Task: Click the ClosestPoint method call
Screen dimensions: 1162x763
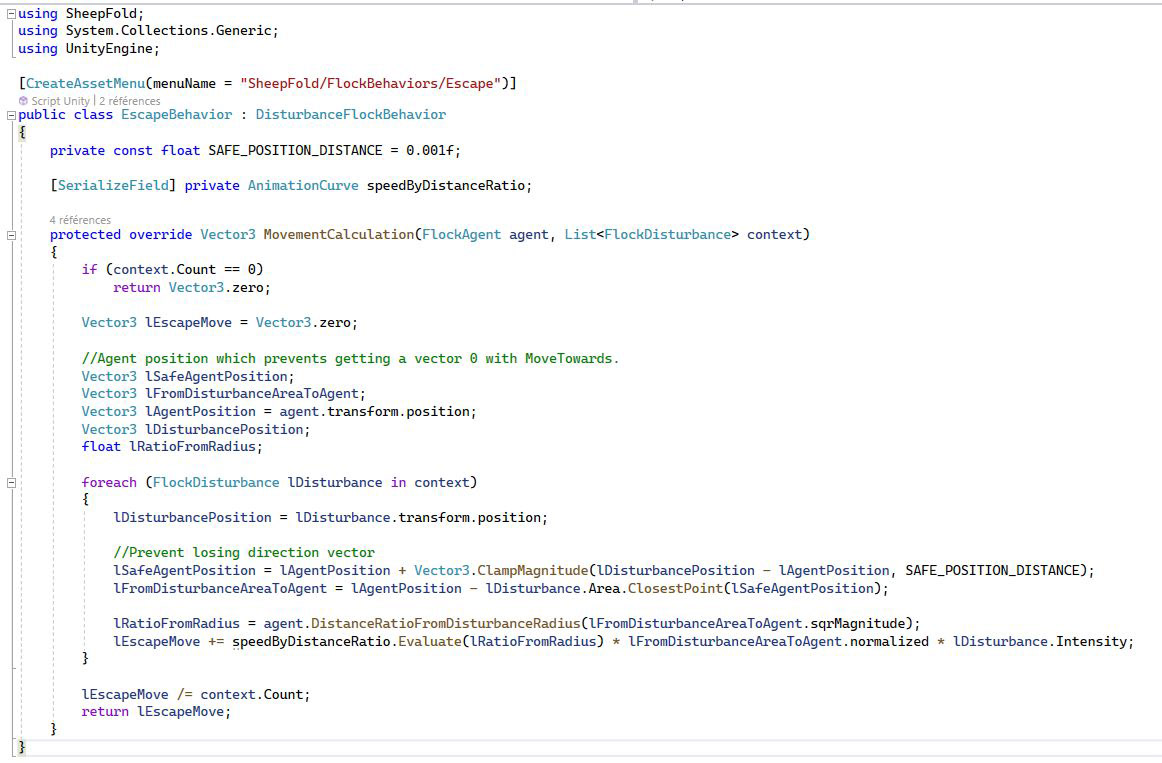Action: 675,588
